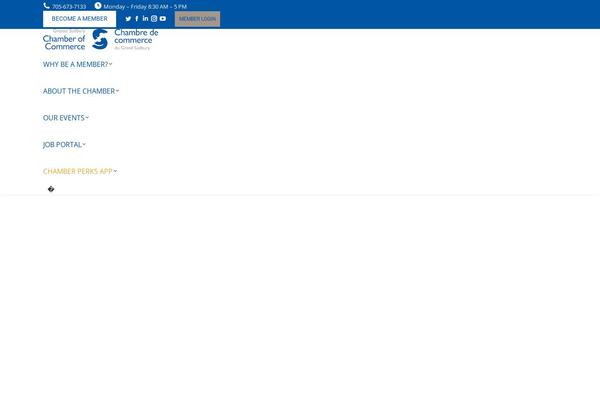Open the Member Login button
600x400 pixels.
[197, 19]
